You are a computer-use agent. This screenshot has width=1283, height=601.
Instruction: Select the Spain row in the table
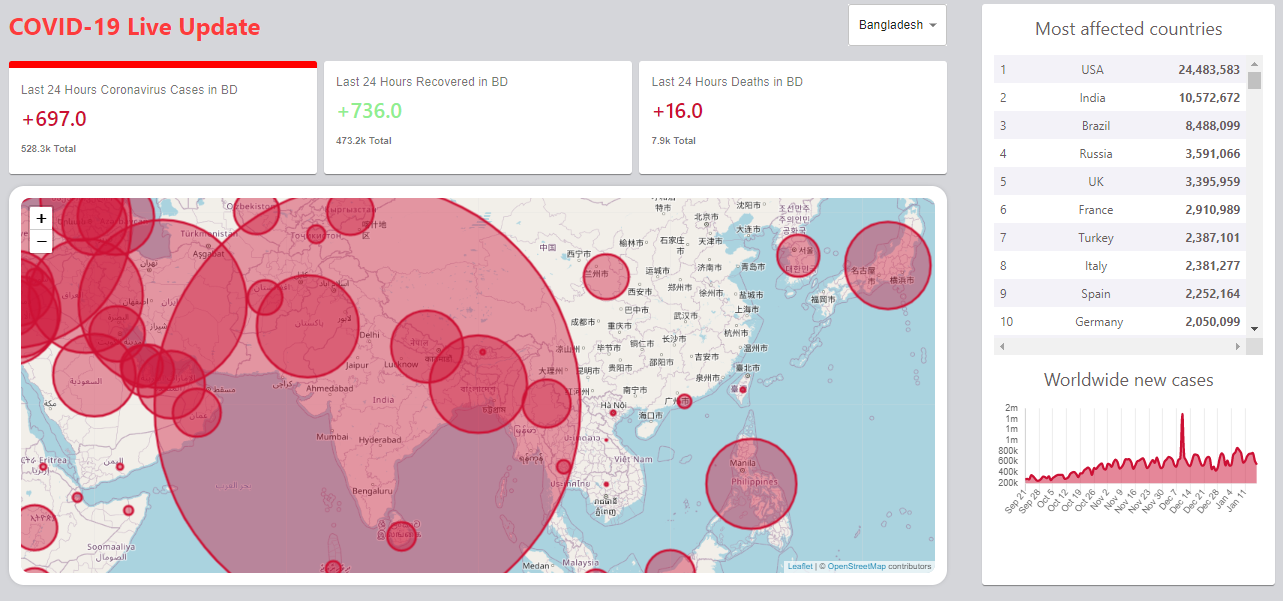click(1120, 294)
